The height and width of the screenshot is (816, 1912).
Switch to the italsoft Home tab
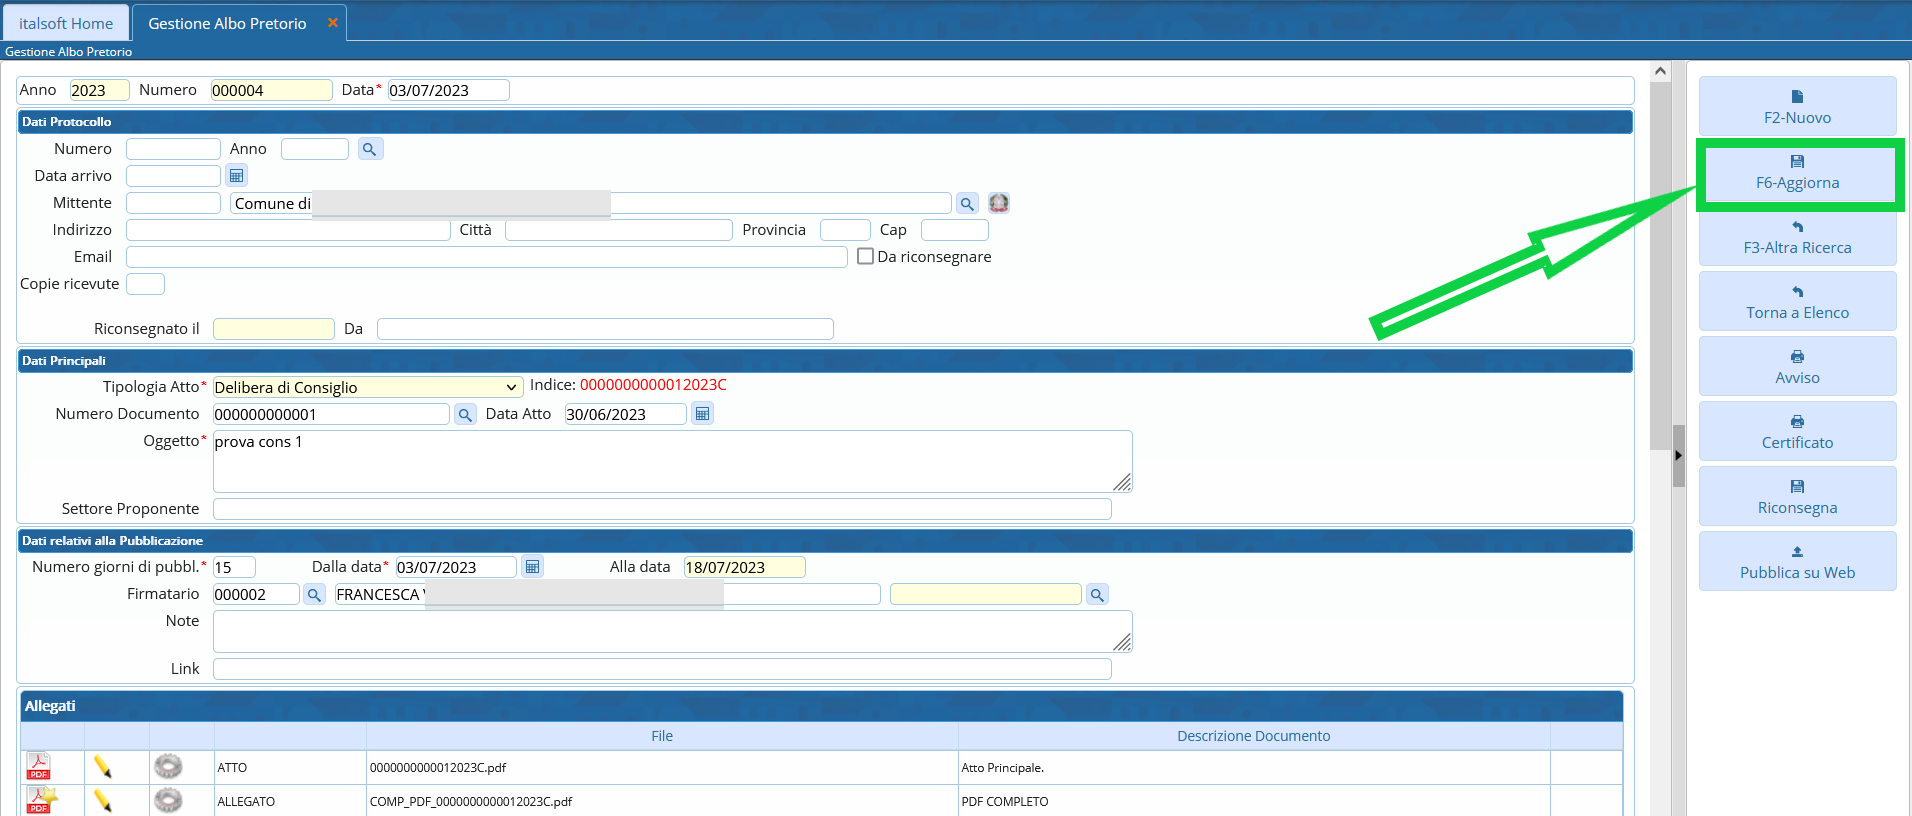tap(66, 23)
